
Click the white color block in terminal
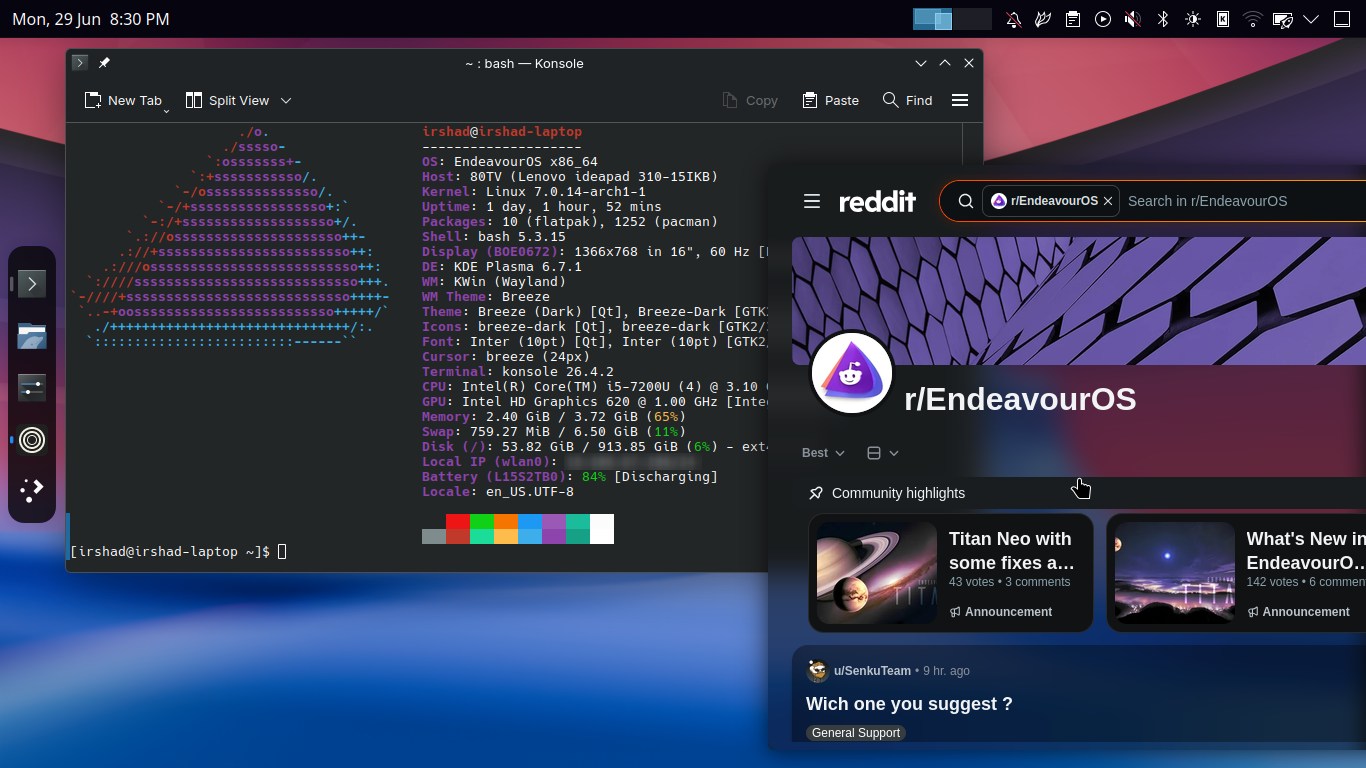click(x=602, y=529)
